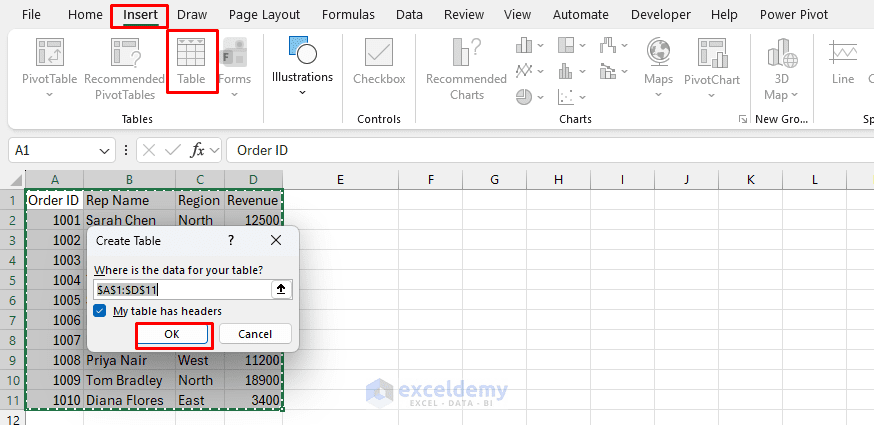The image size is (874, 425).
Task: Insert a scatter or bubble chart
Action: [566, 97]
